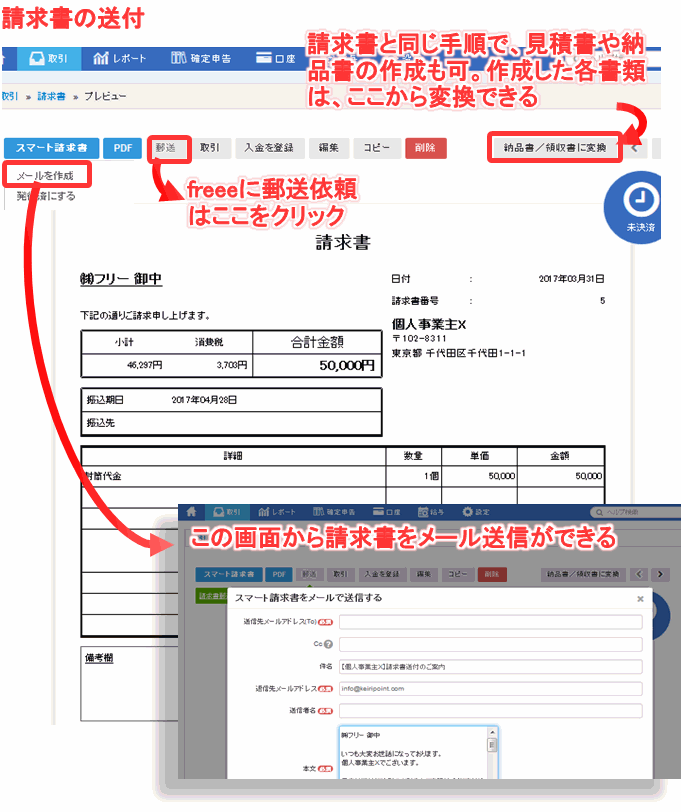Open スマート請求書 dropdown button in upper preview
Viewport: 681px width, 812px height.
(51, 148)
